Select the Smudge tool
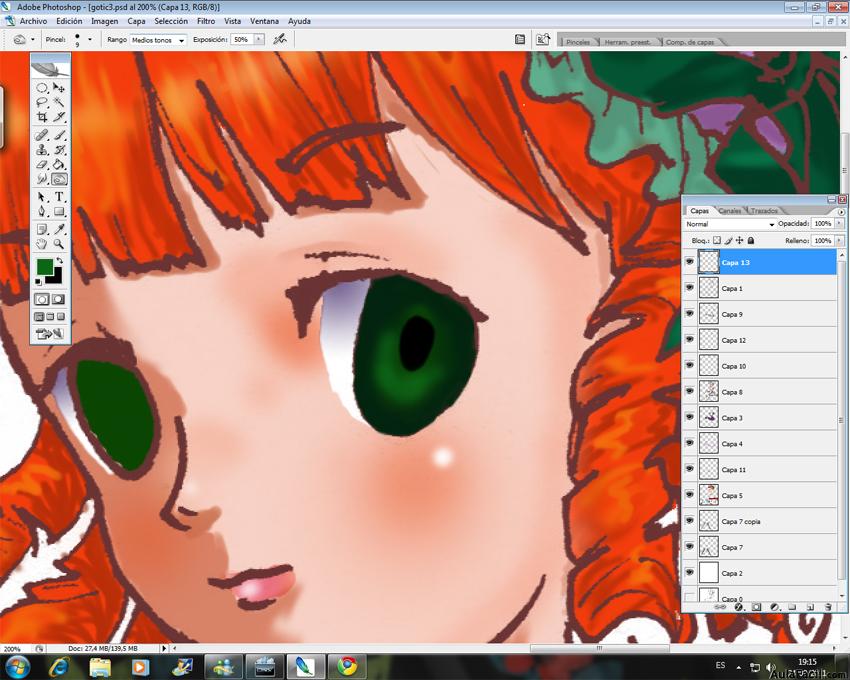The width and height of the screenshot is (850, 680). (x=42, y=179)
